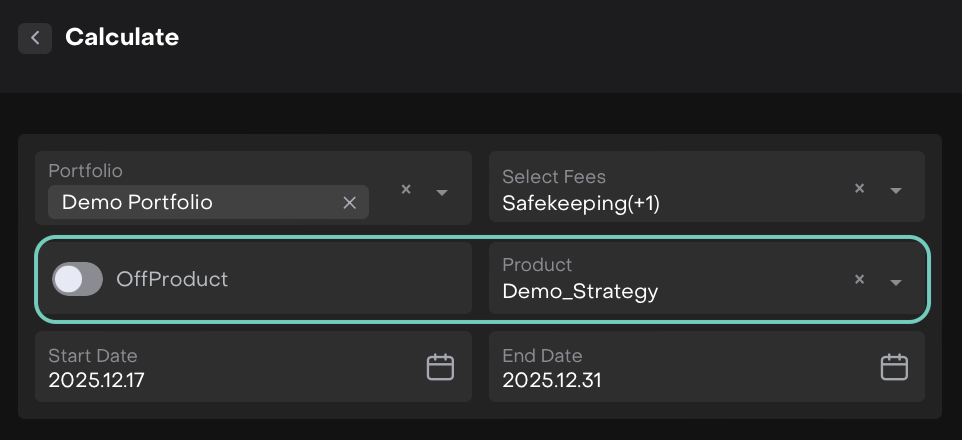
Task: Click the Portfolio field label
Action: tap(85, 172)
